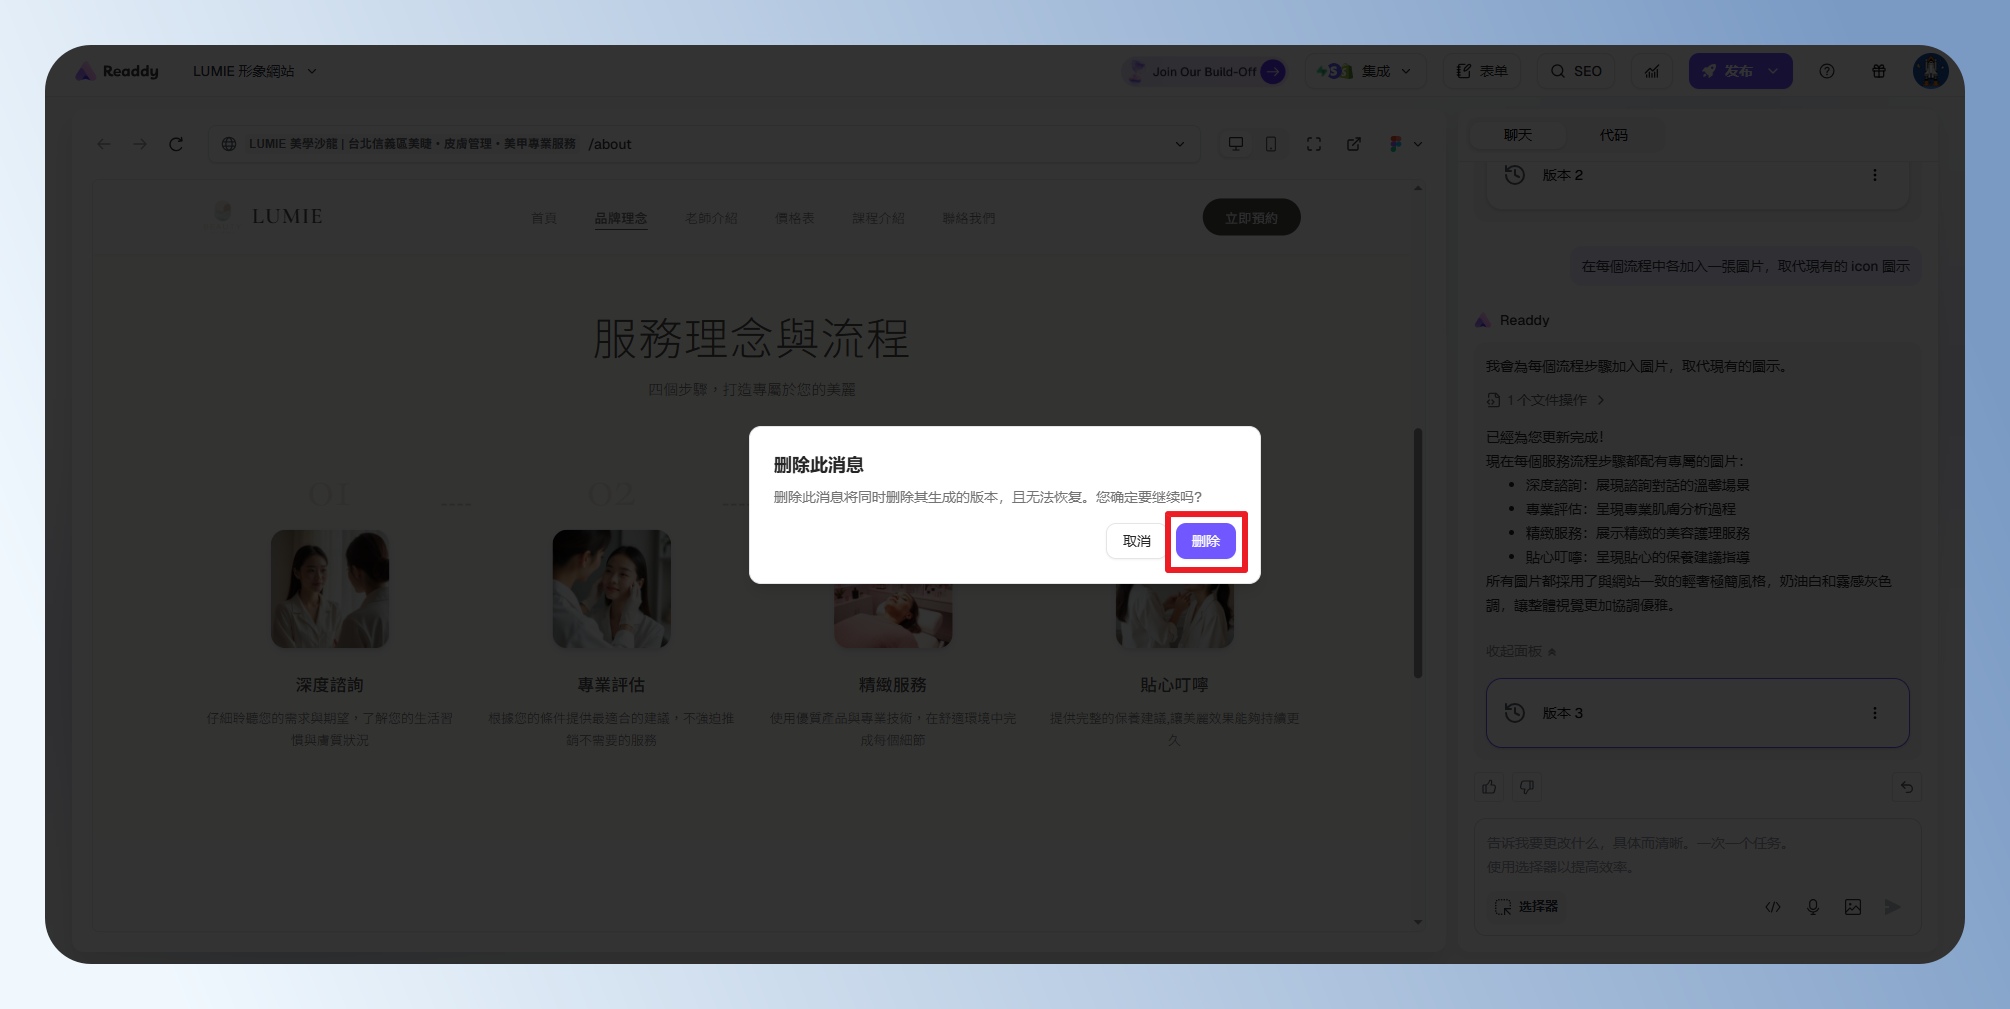Switch to the 代码 tab
This screenshot has width=2010, height=1009.
coord(1613,135)
